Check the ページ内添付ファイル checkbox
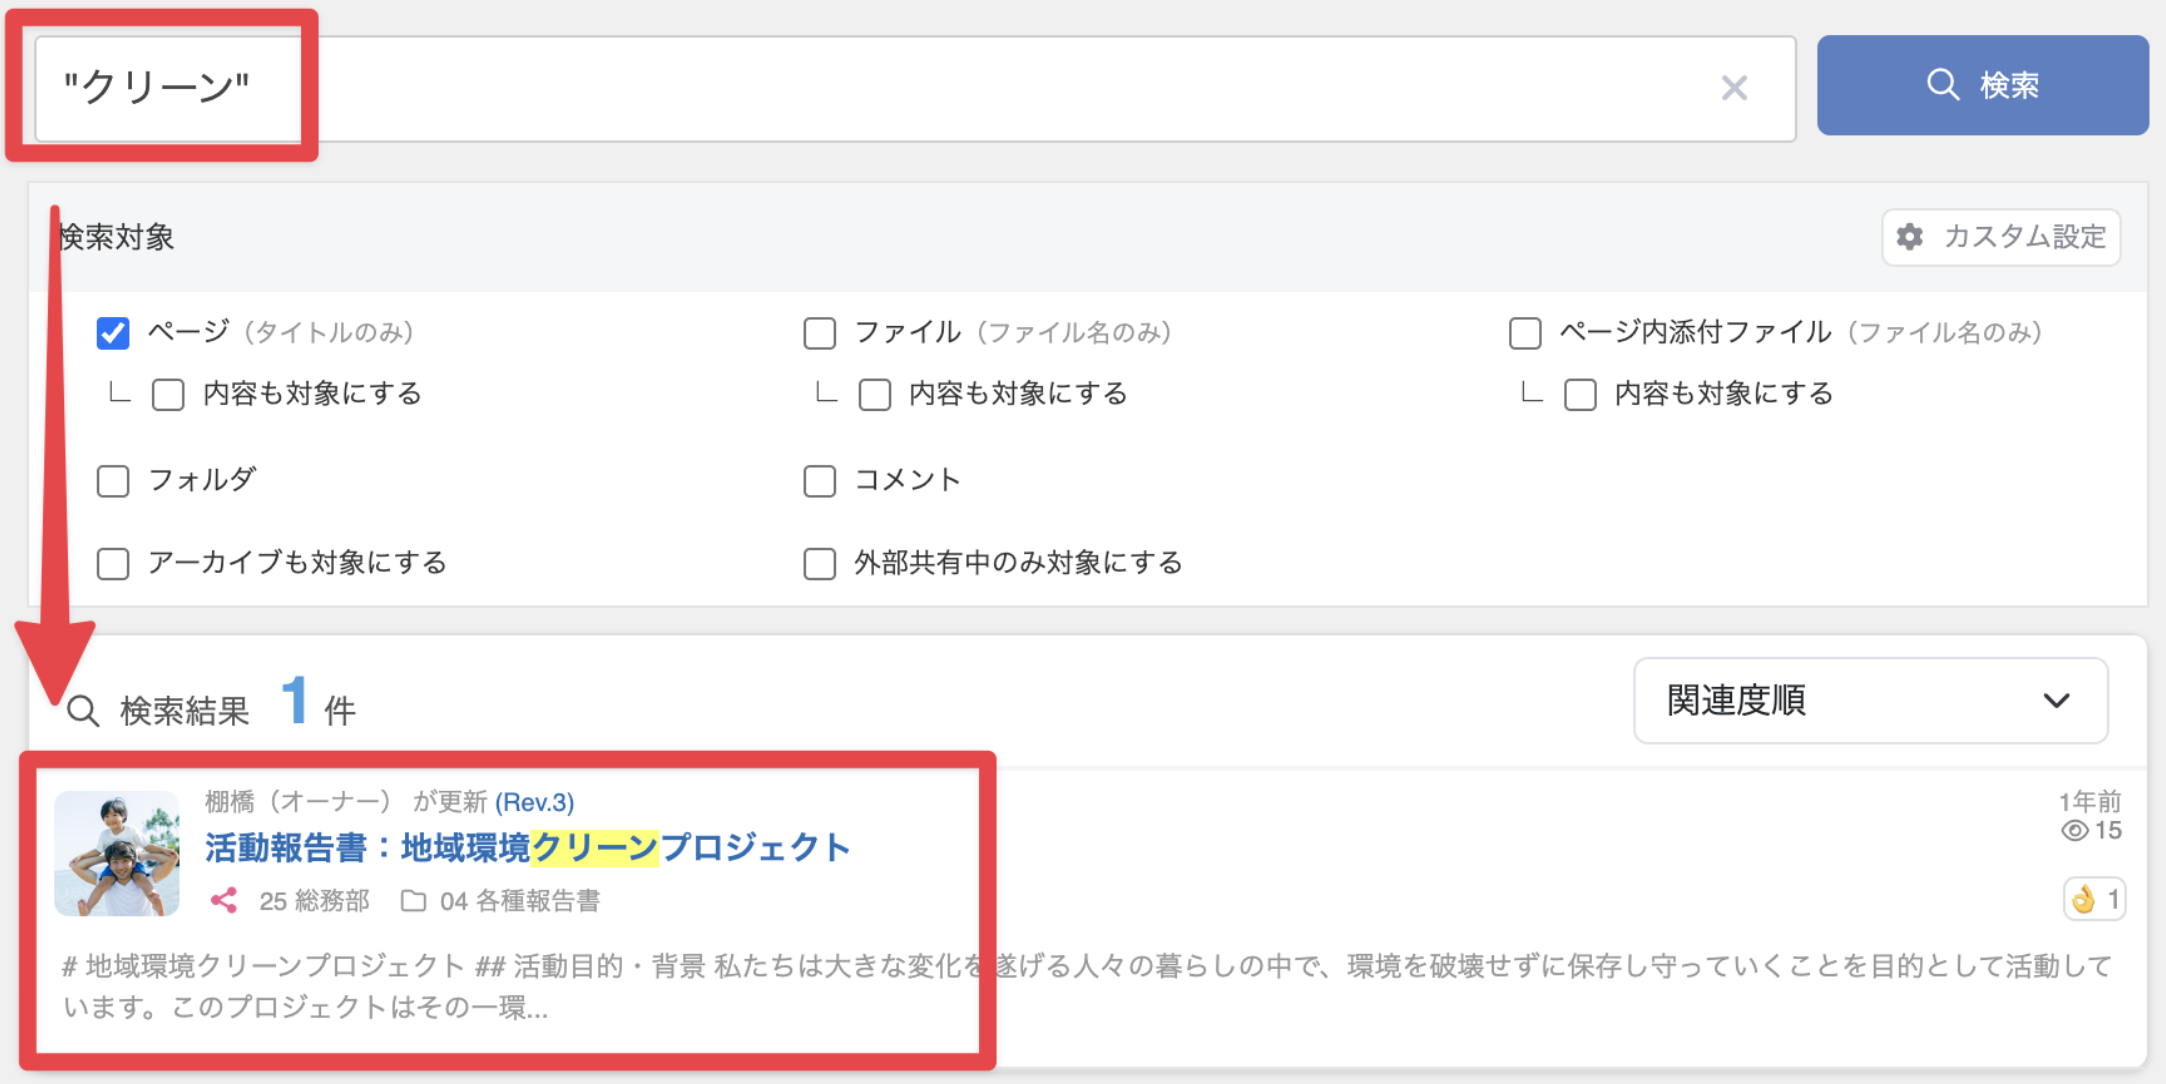2166x1084 pixels. click(1525, 333)
